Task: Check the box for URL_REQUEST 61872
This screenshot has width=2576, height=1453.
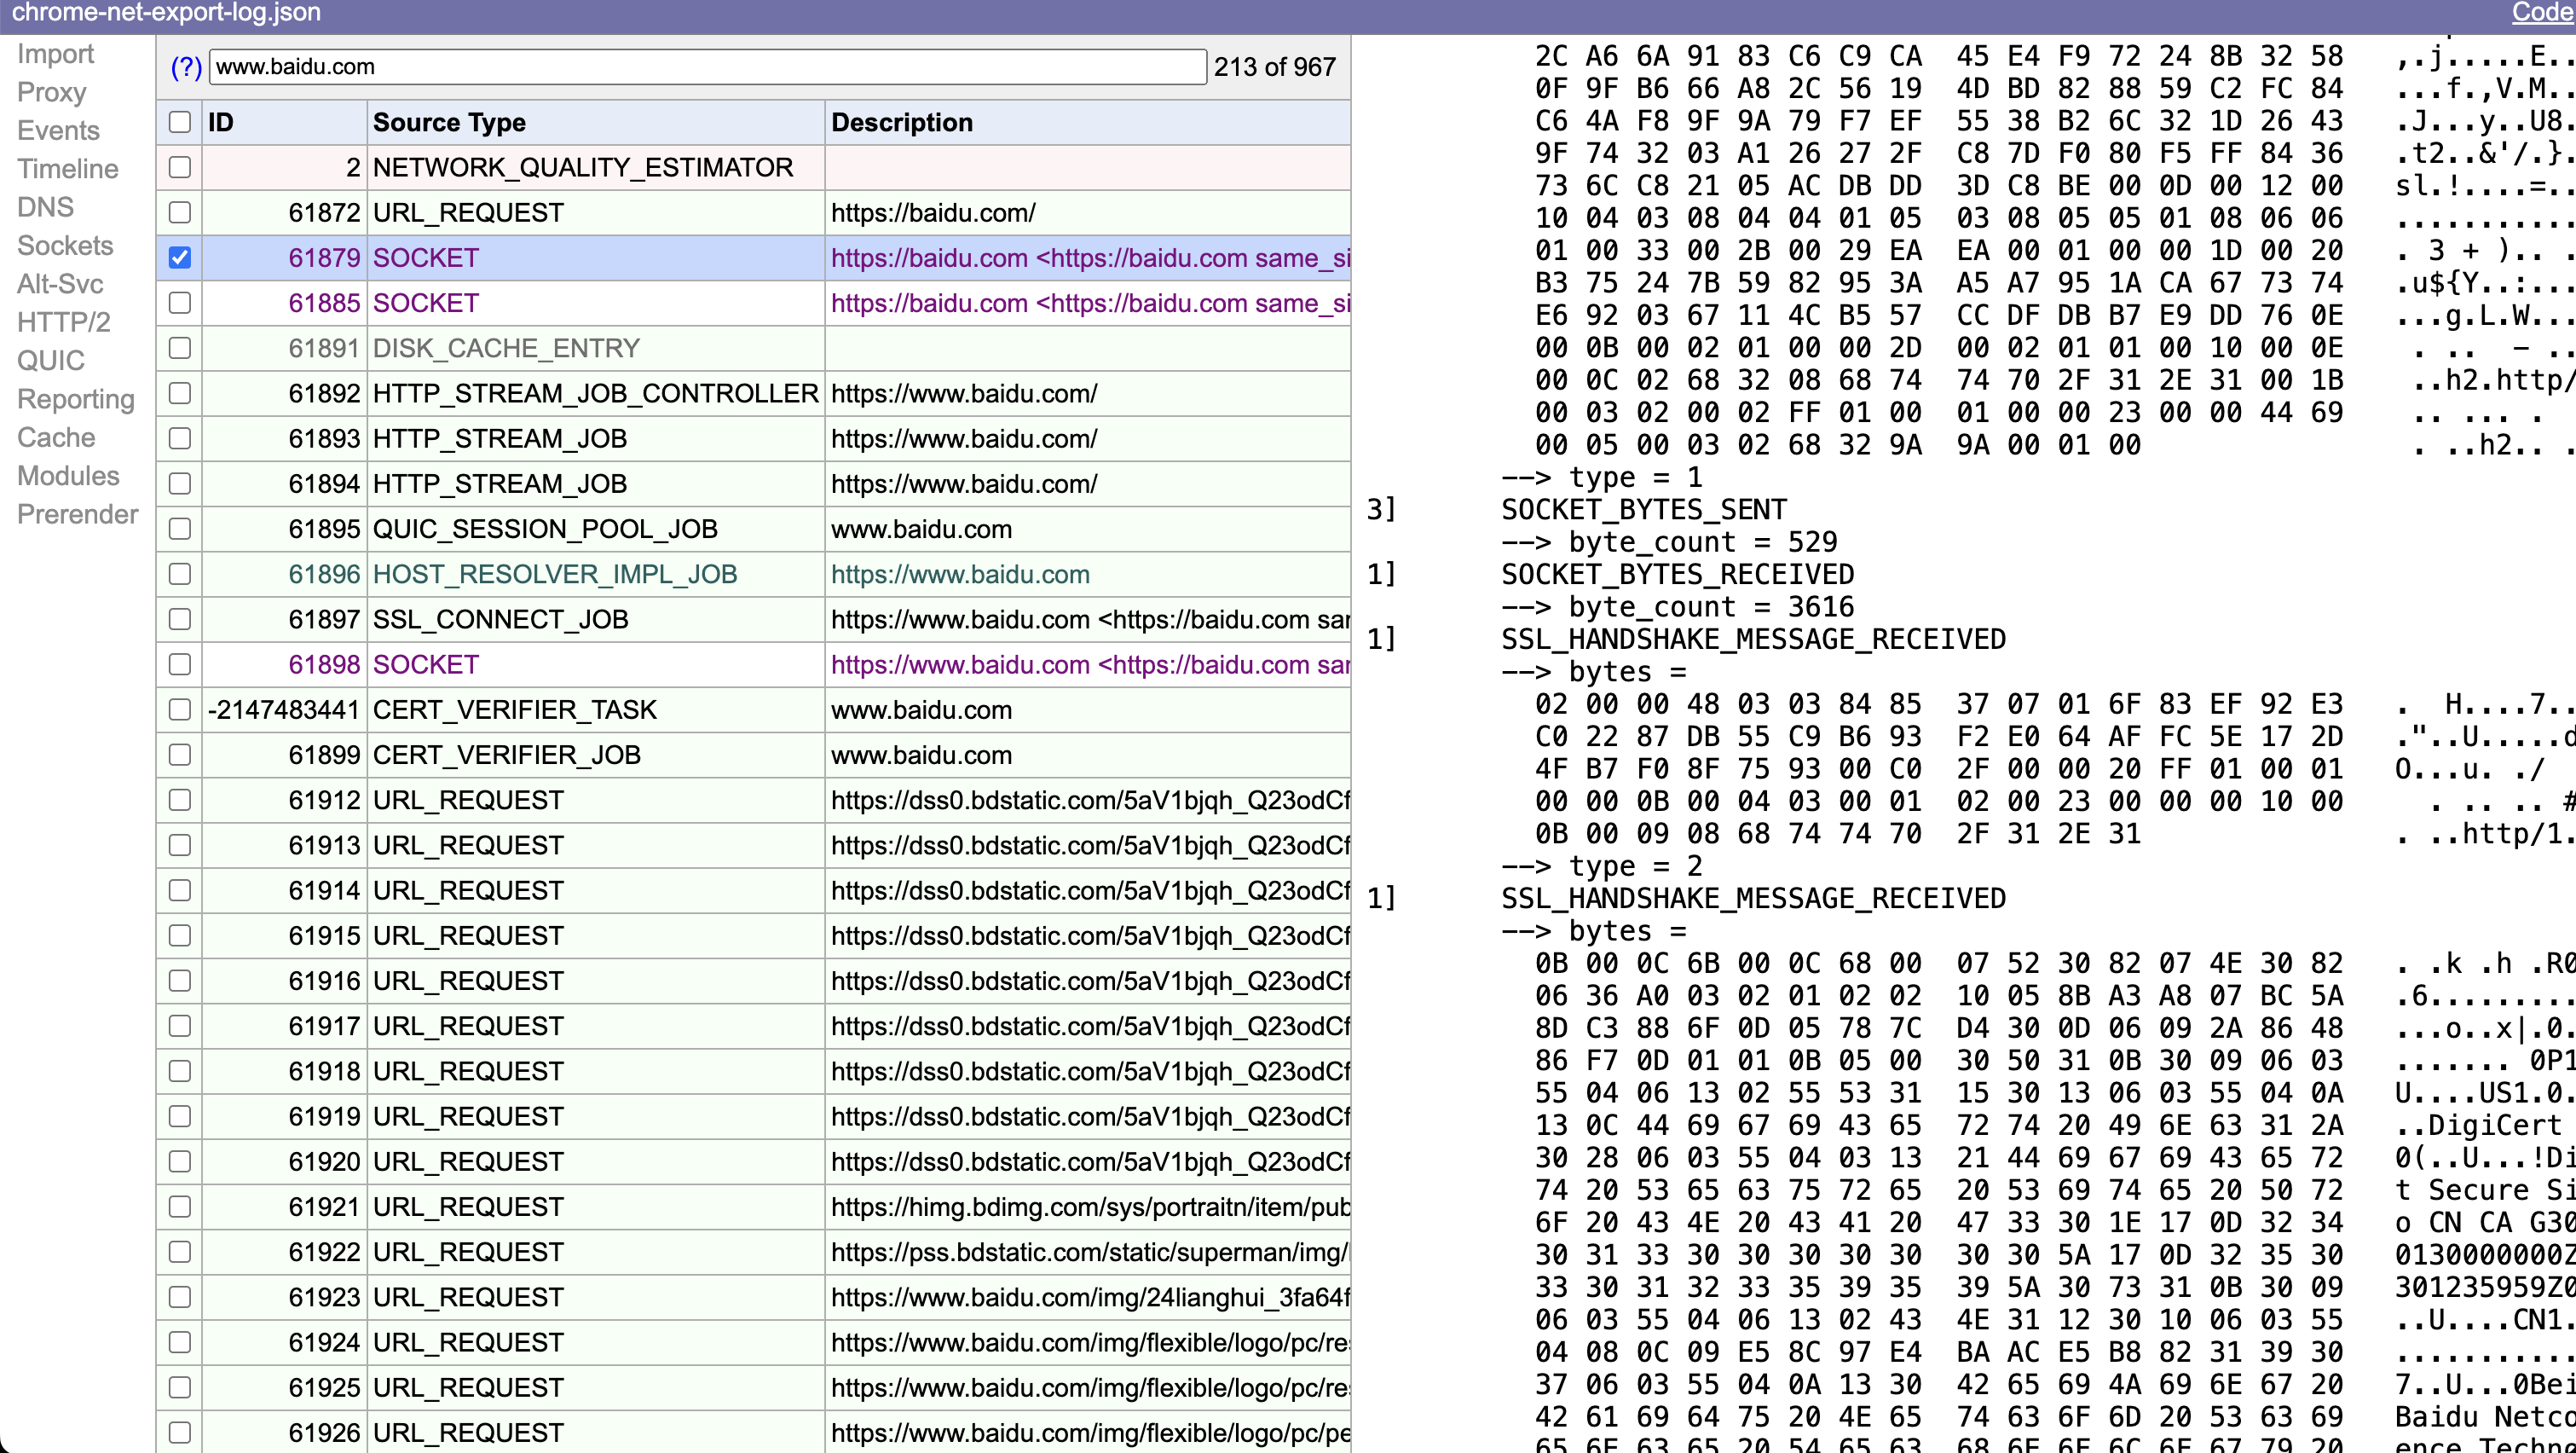Action: 180,213
